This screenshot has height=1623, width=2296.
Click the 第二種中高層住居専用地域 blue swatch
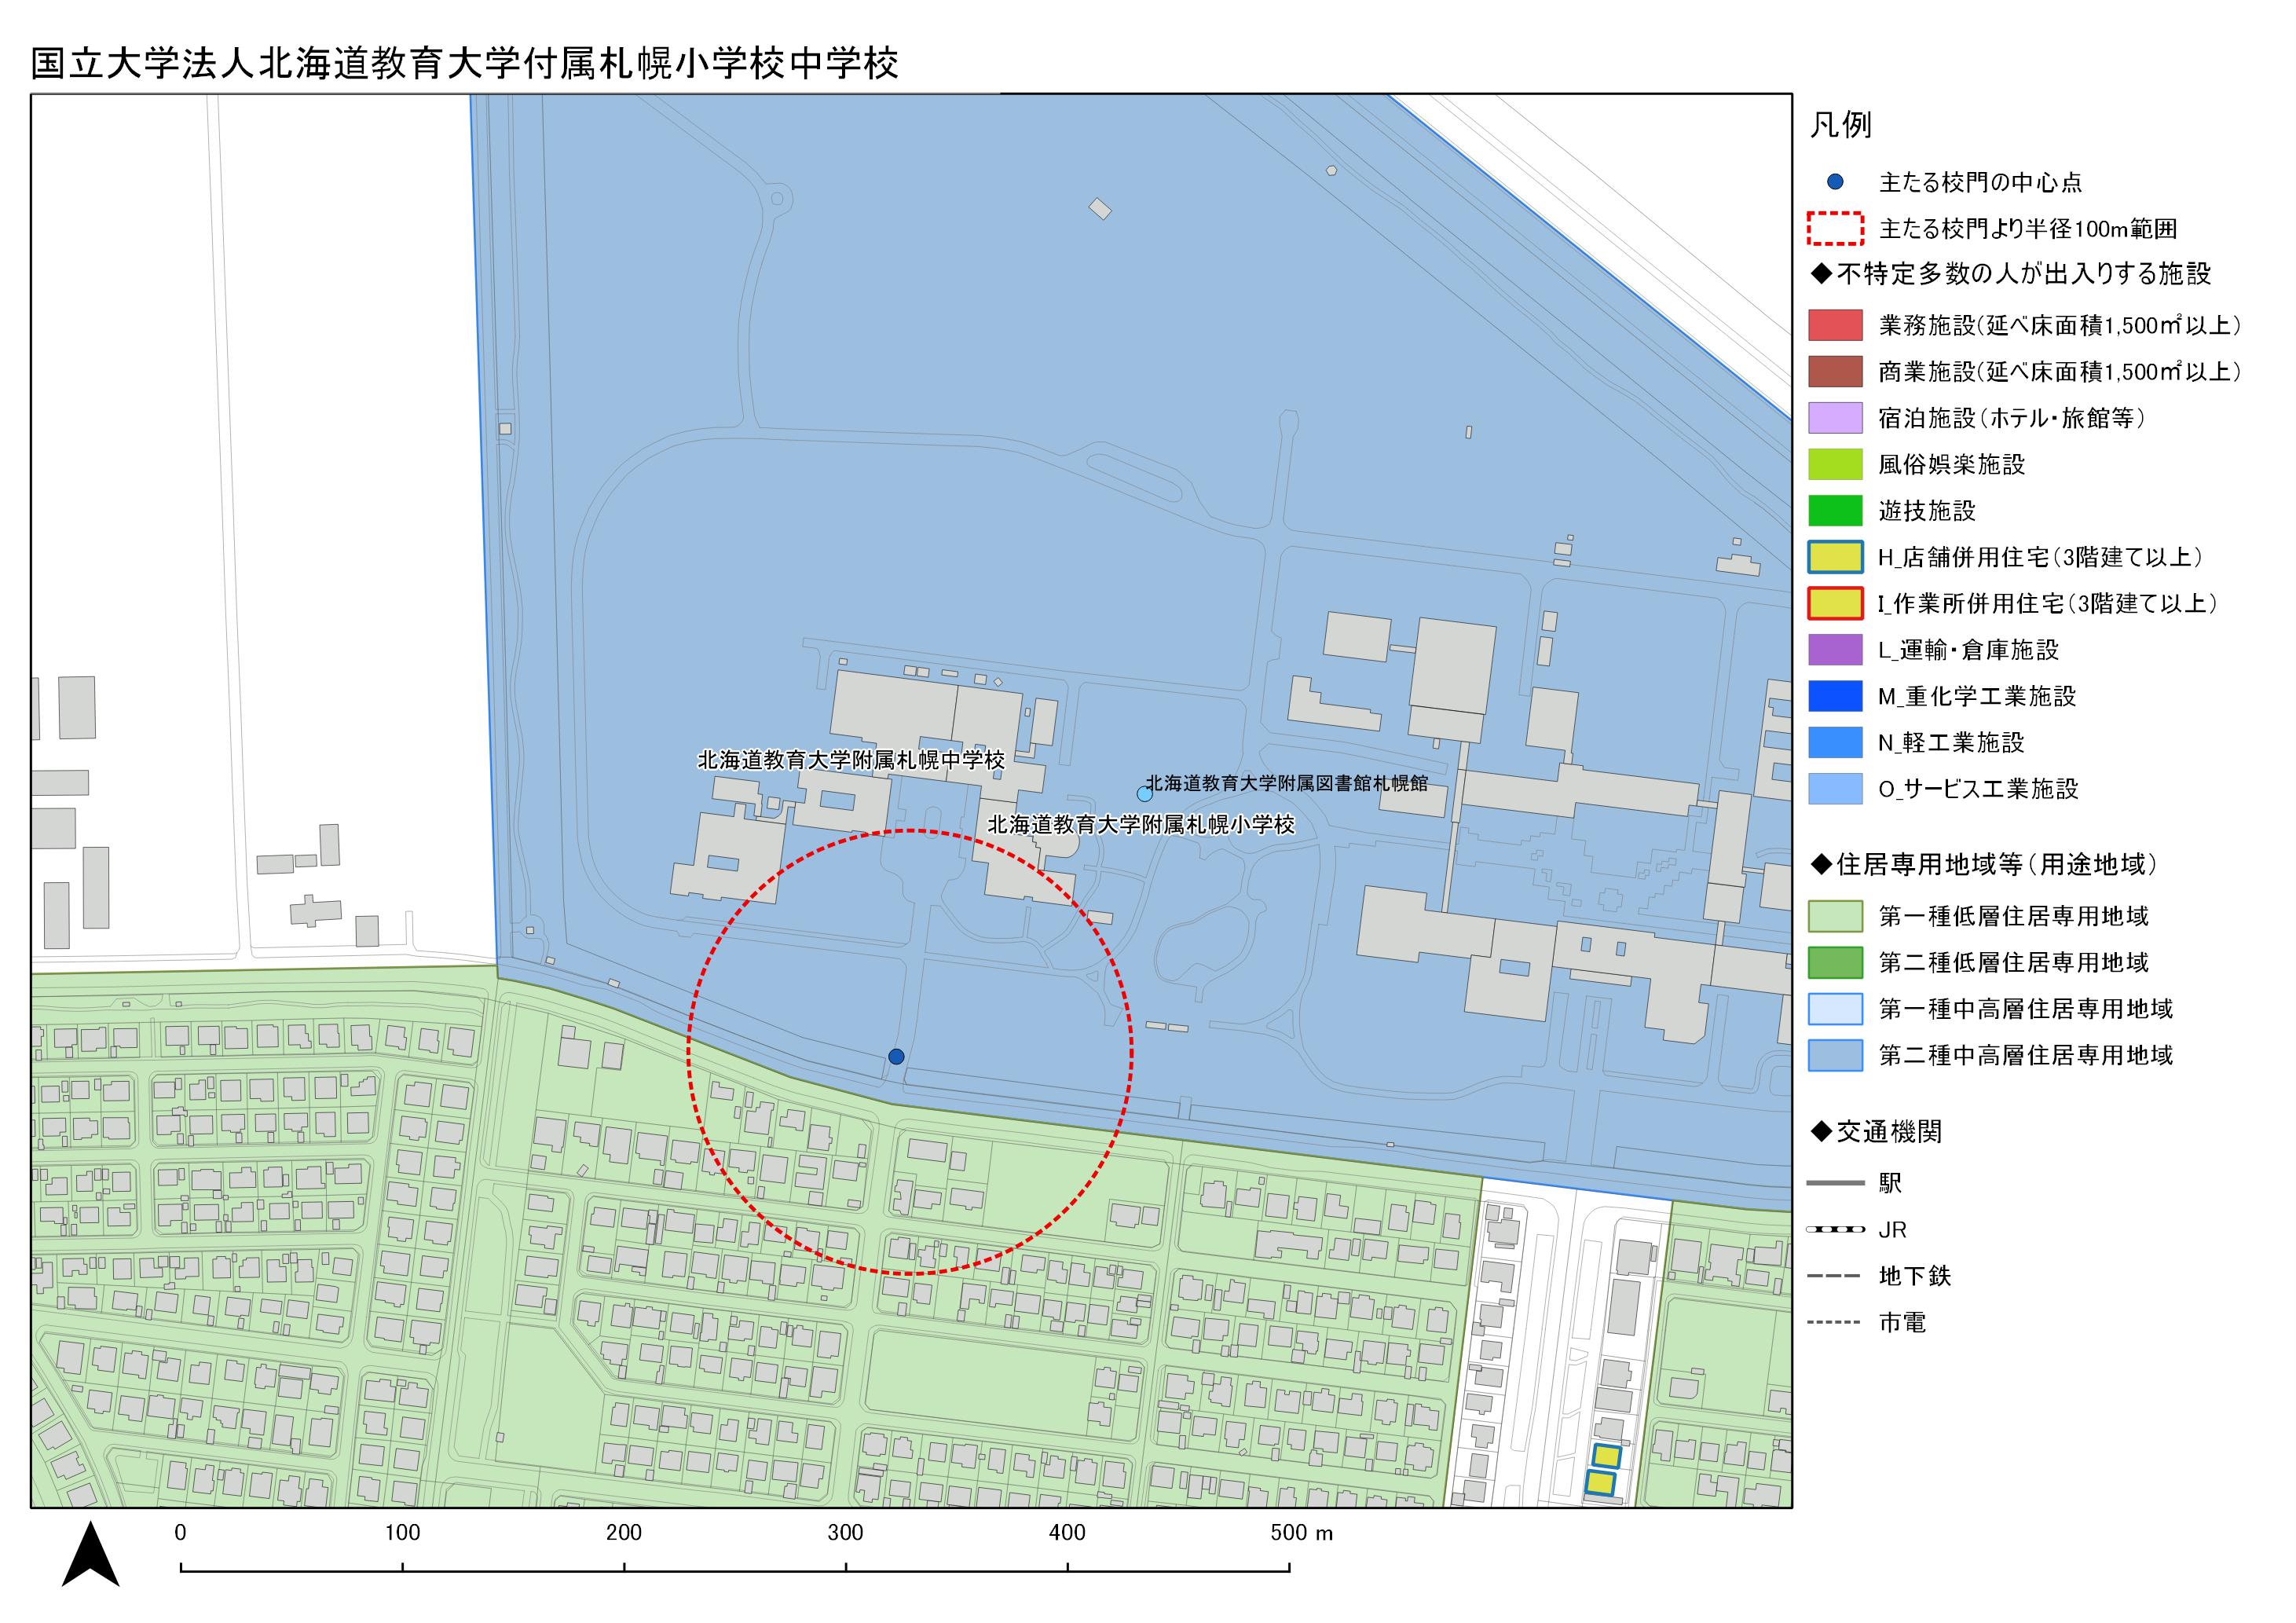[x=1835, y=1055]
